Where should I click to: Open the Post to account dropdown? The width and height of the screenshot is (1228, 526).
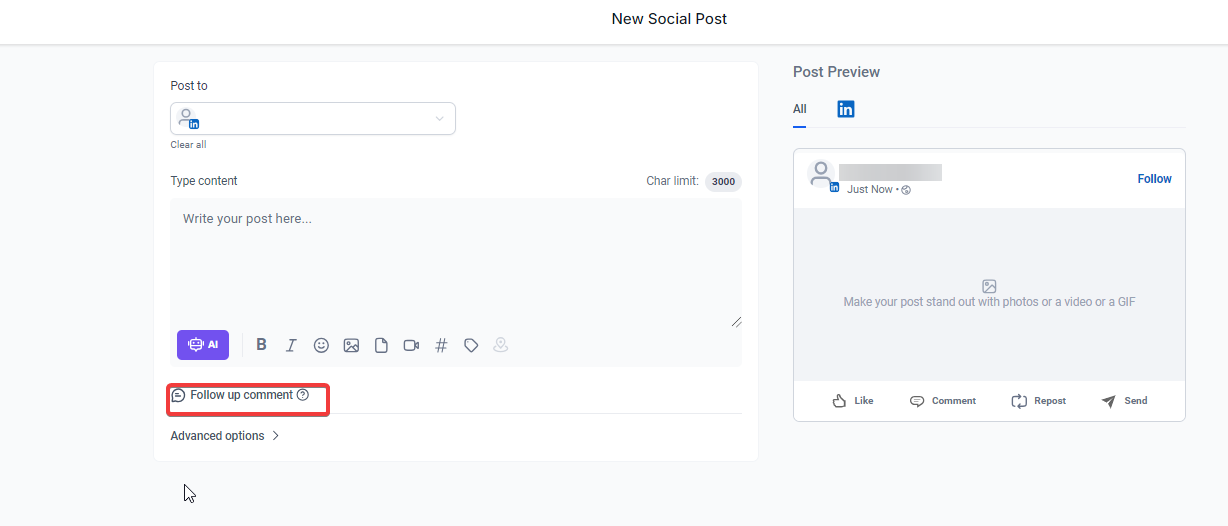312,118
